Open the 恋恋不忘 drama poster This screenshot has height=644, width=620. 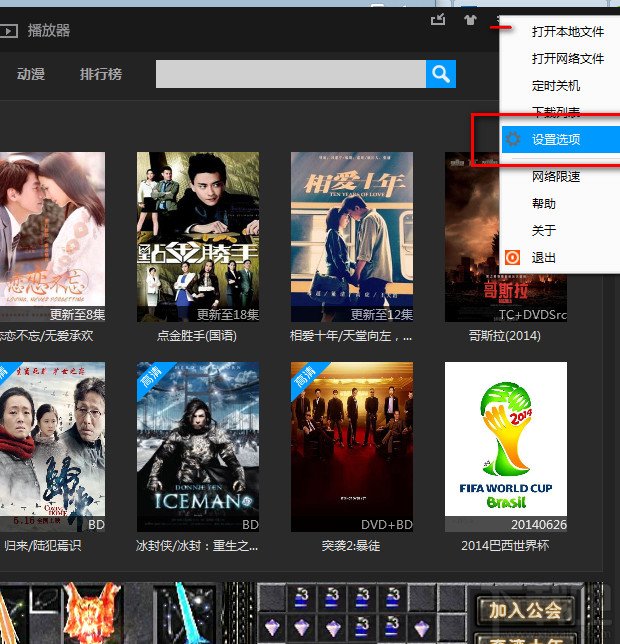pos(52,237)
